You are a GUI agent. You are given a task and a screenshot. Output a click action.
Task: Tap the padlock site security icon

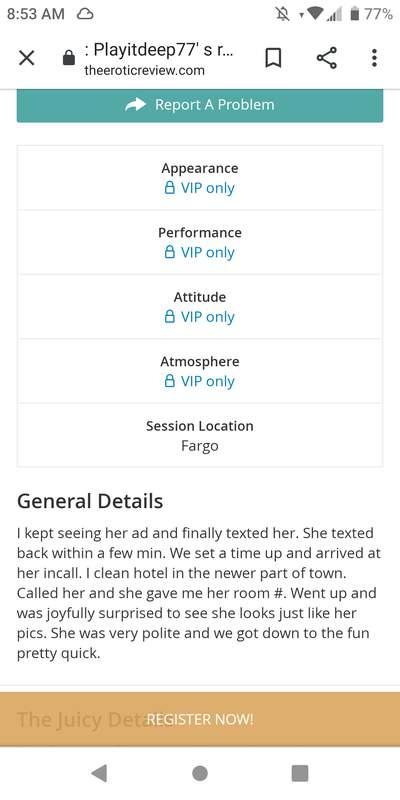click(68, 58)
